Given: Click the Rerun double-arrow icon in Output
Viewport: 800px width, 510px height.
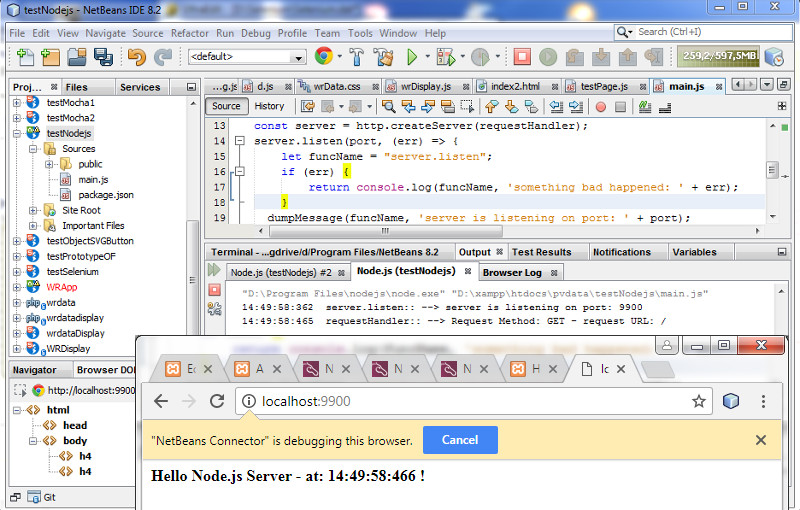Looking at the screenshot, I should click(214, 270).
